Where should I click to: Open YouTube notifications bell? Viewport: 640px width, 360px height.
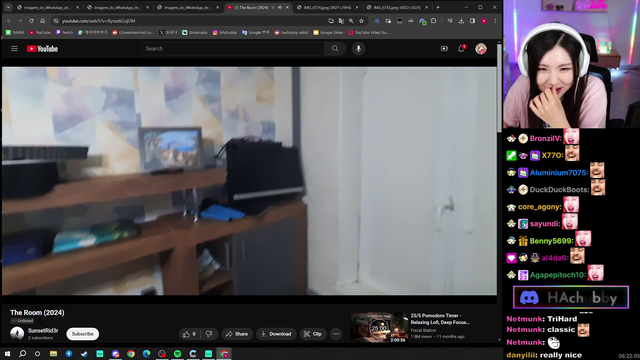coord(461,49)
